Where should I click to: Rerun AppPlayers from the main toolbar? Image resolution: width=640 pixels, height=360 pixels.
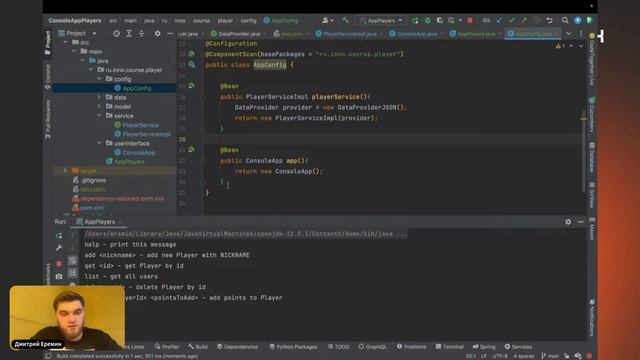(415, 20)
